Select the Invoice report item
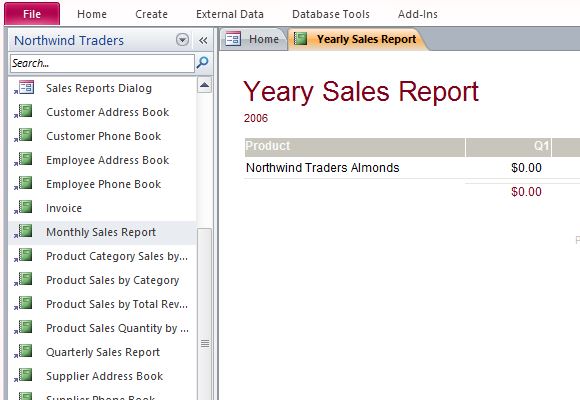 pos(102,208)
